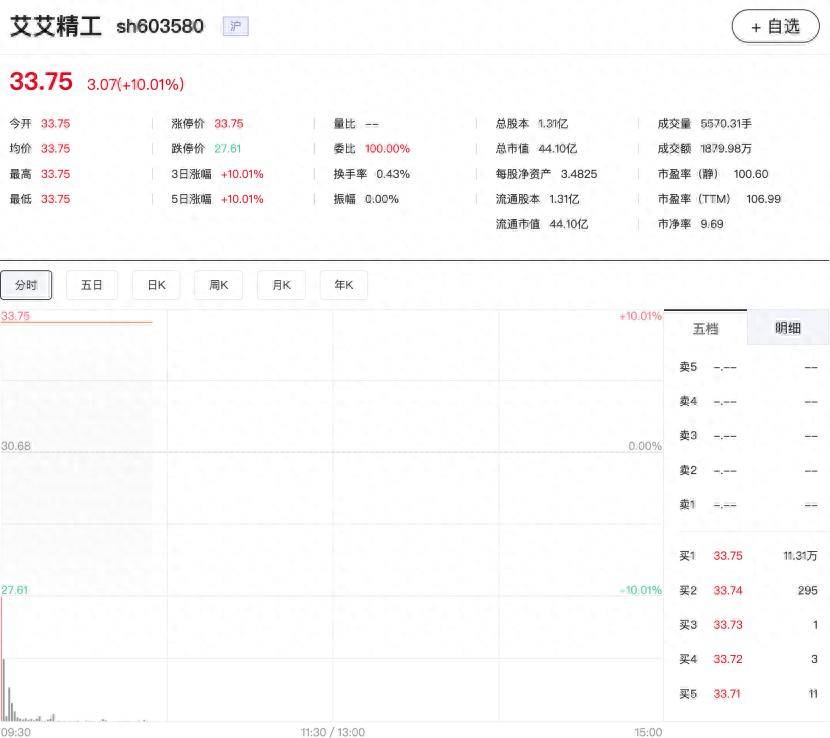
Task: Click the 流通市值 value 44.10亿
Action: (x=569, y=224)
